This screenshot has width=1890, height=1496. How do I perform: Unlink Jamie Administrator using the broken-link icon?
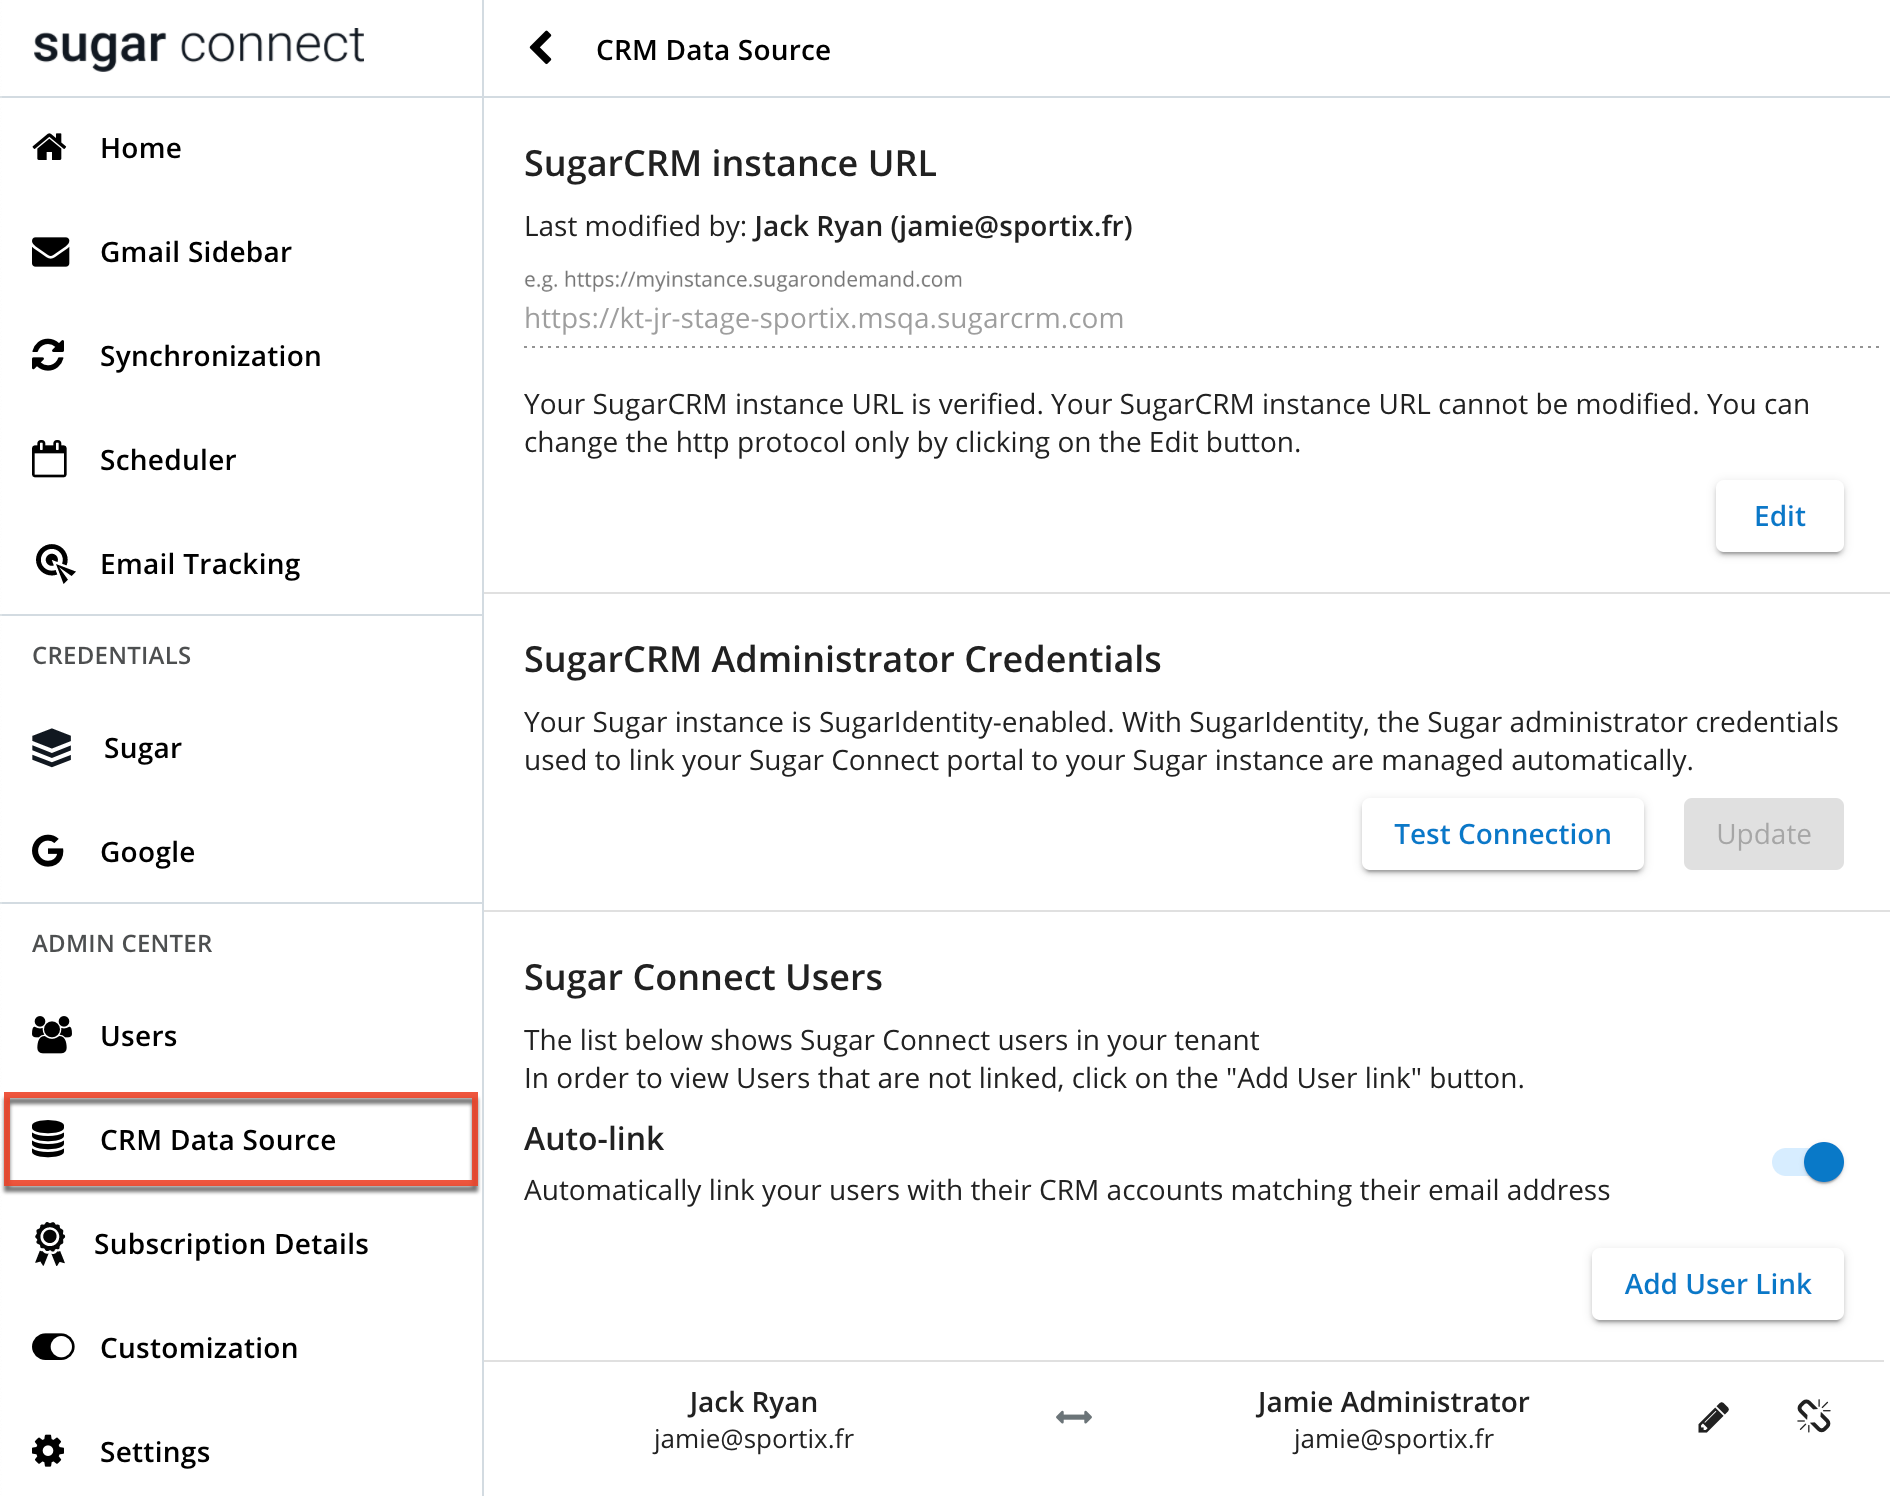tap(1814, 1416)
